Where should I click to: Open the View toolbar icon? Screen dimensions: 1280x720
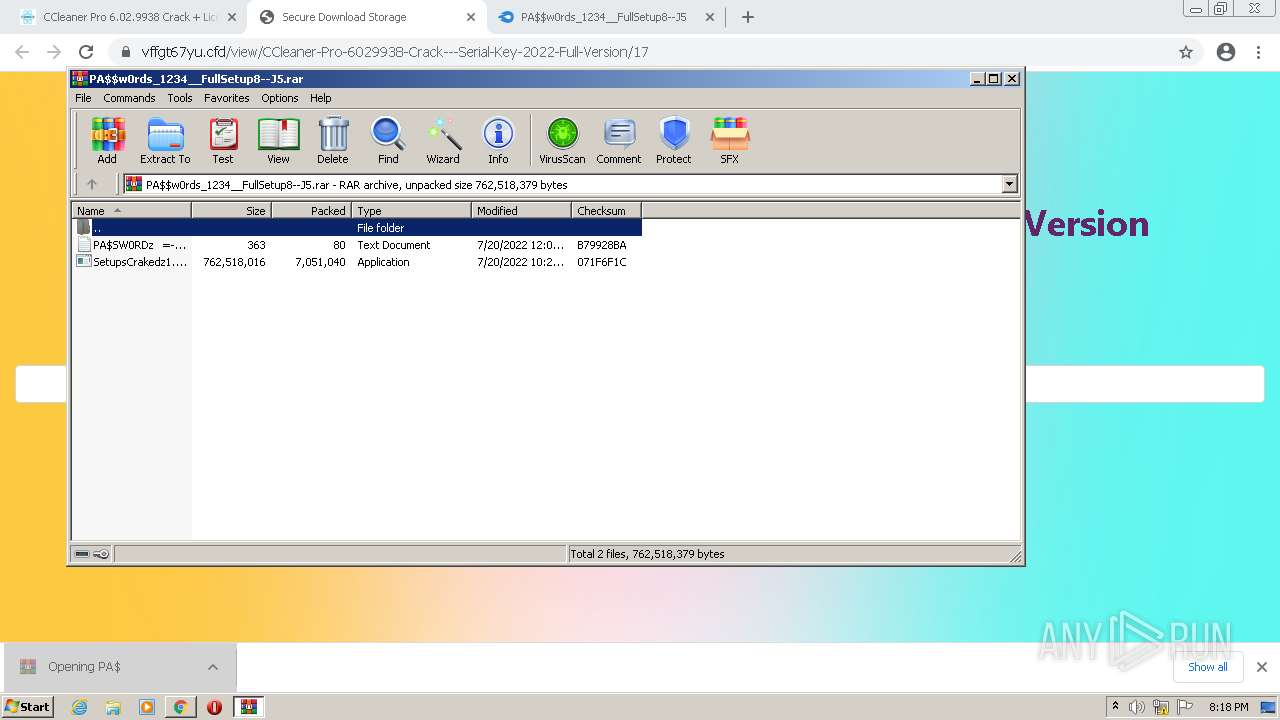pos(278,141)
